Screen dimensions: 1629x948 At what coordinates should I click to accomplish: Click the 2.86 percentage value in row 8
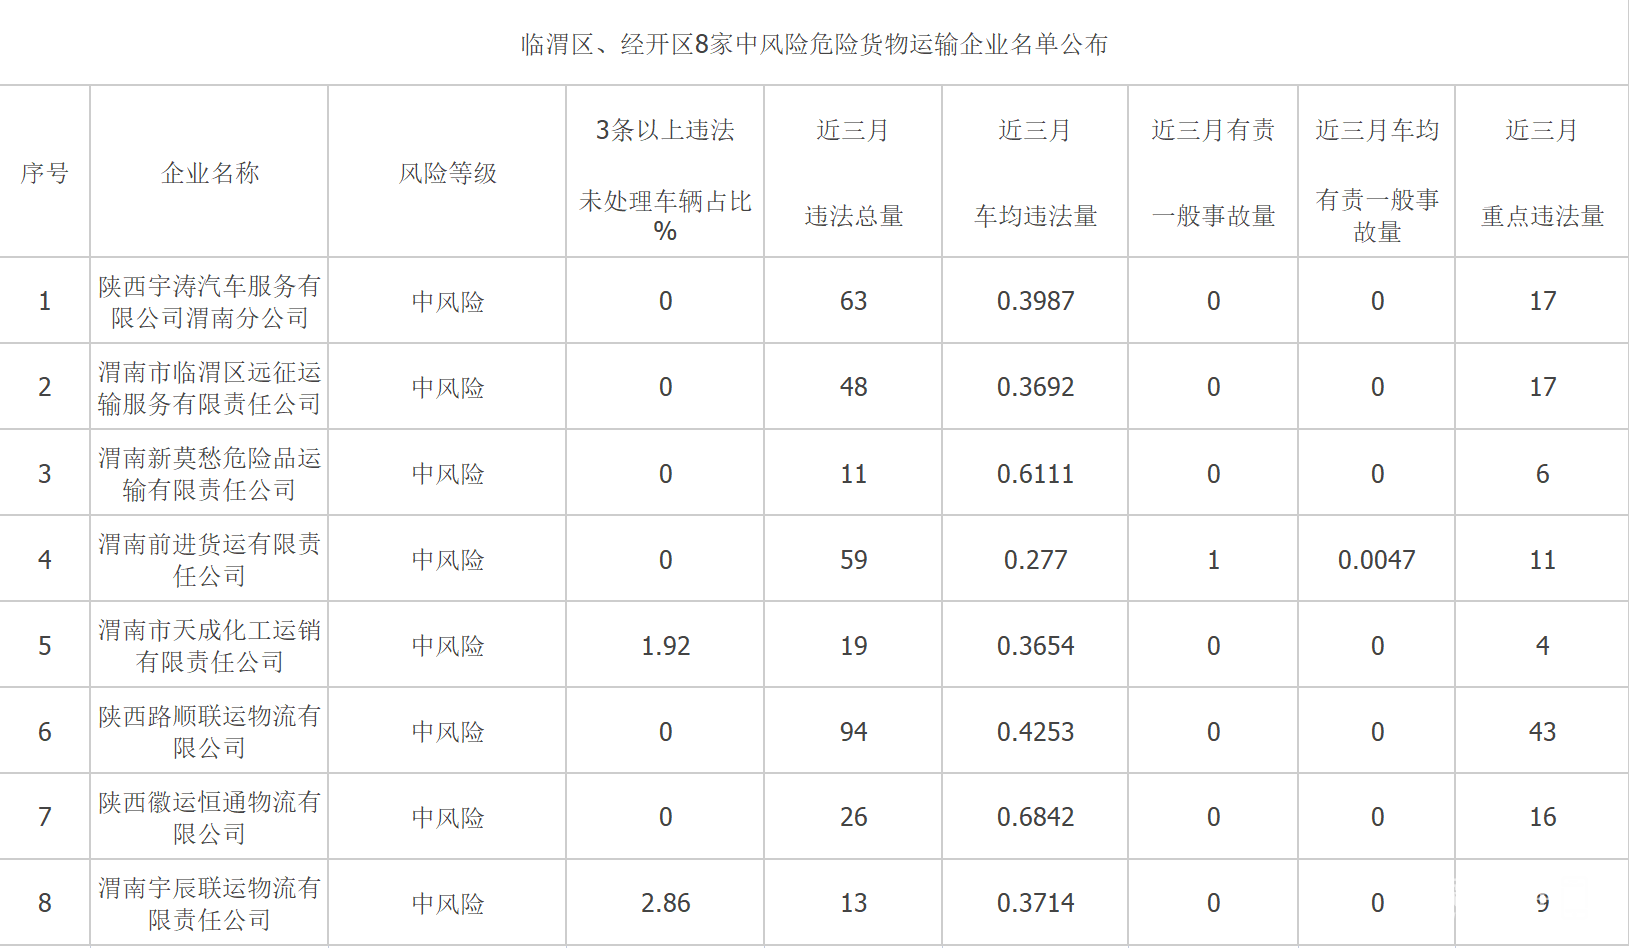pyautogui.click(x=665, y=903)
